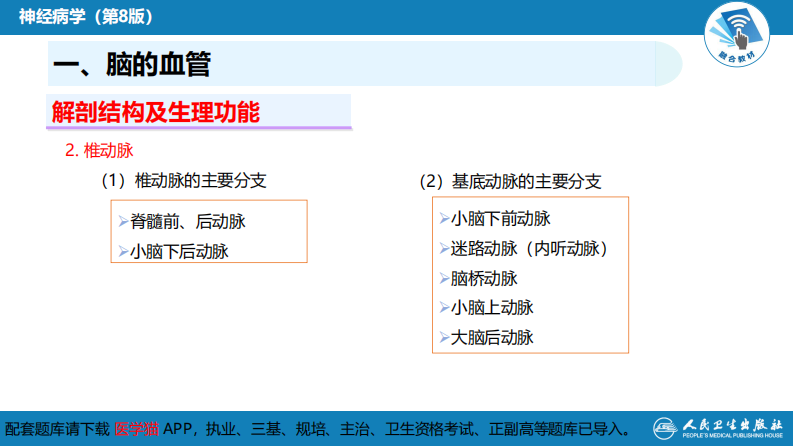Click the red 医学猫 text in footer

137,429
